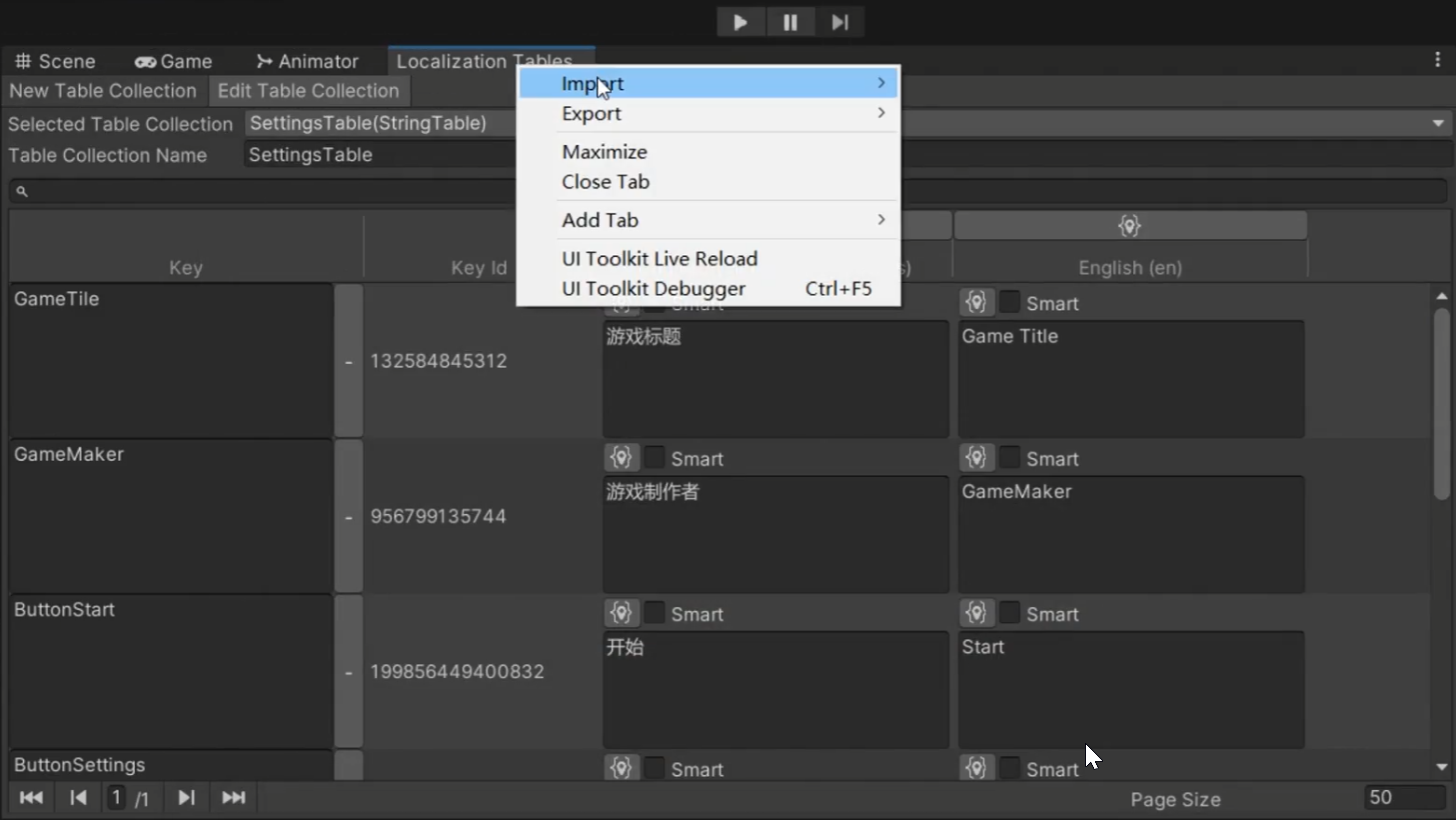This screenshot has height=820, width=1456.
Task: Enable Smart for ButtonStart Chinese entry
Action: pos(655,612)
